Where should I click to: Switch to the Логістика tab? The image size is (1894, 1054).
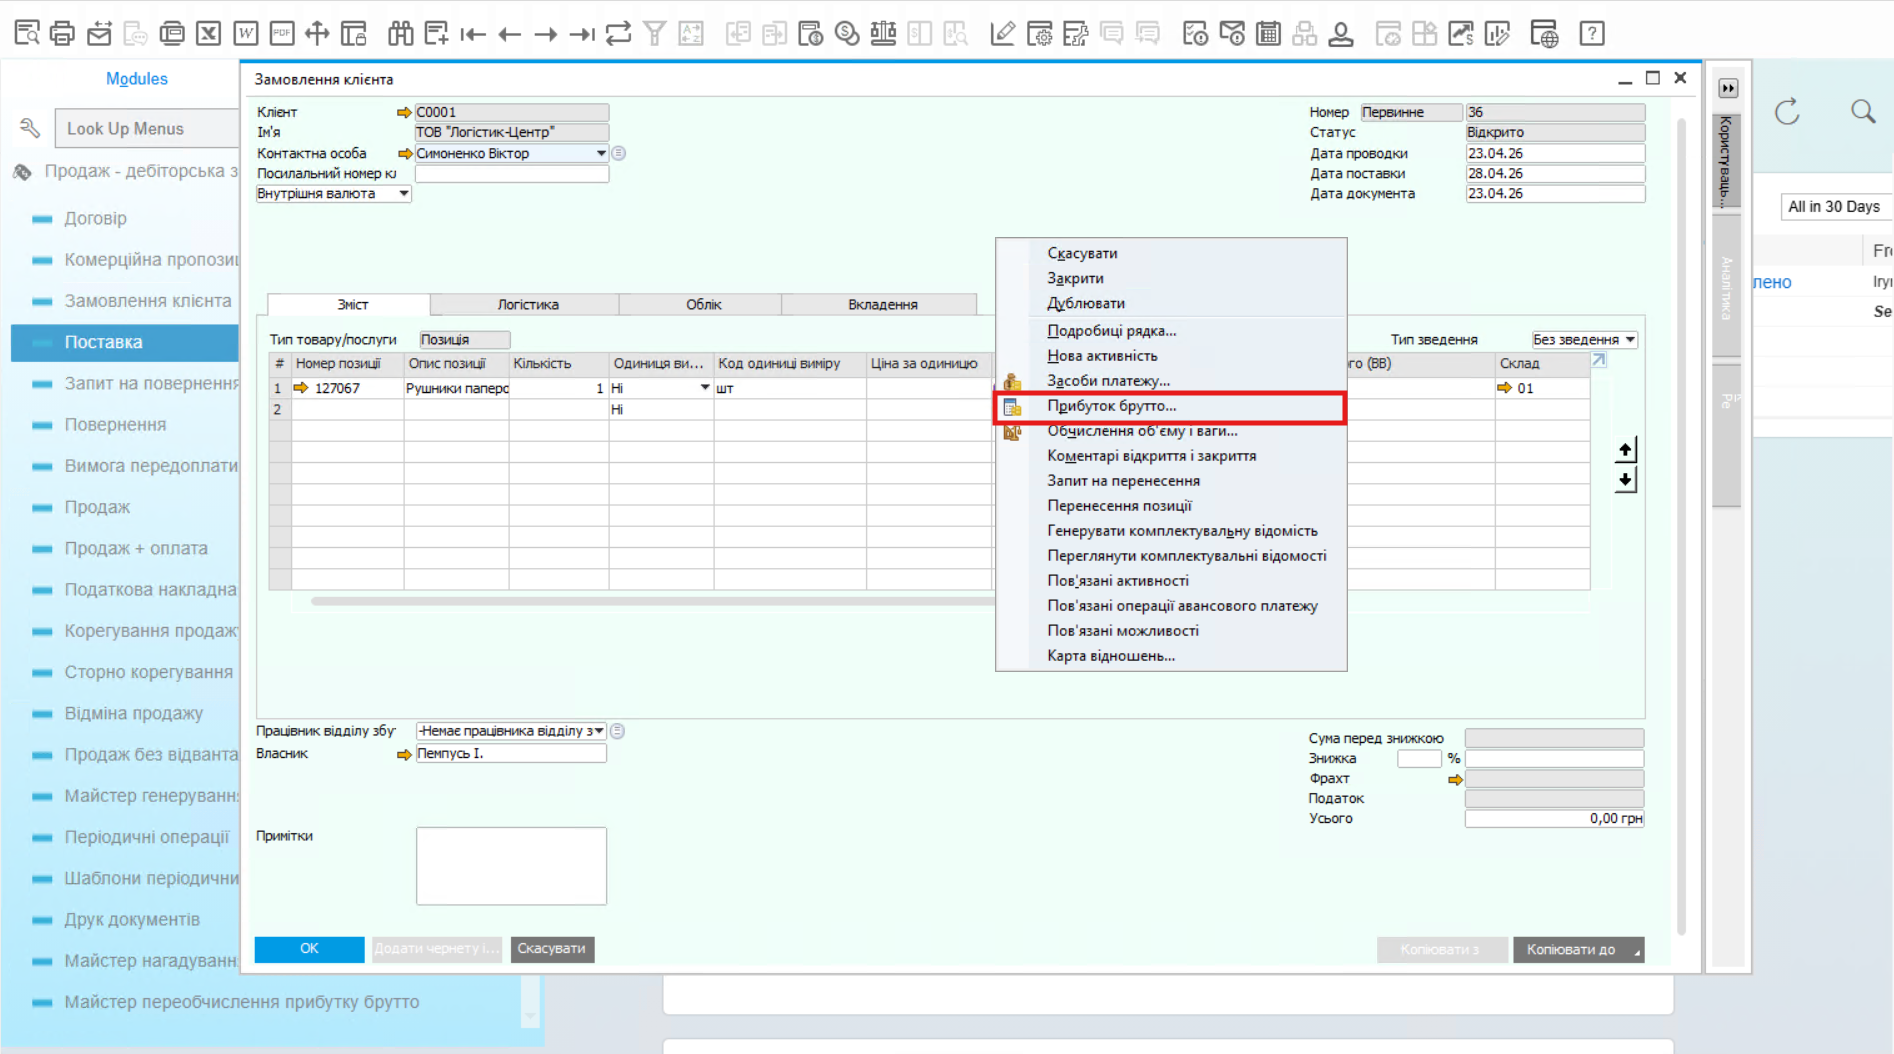pyautogui.click(x=527, y=304)
